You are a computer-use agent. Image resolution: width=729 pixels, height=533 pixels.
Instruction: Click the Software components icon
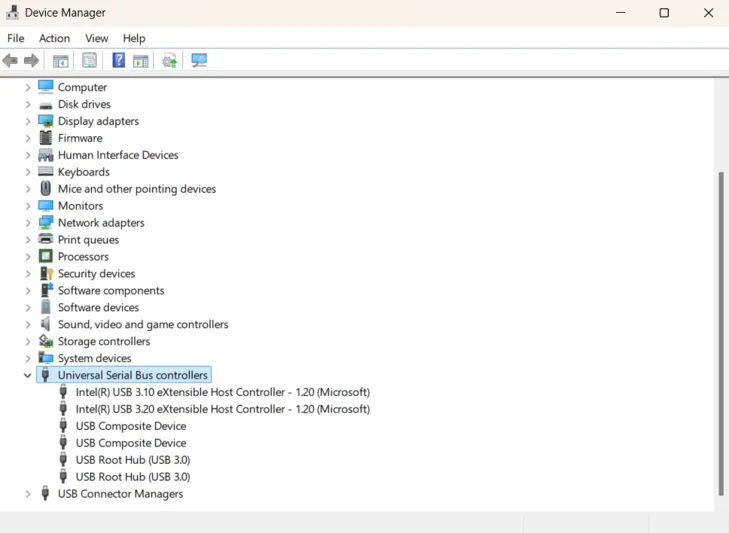46,290
